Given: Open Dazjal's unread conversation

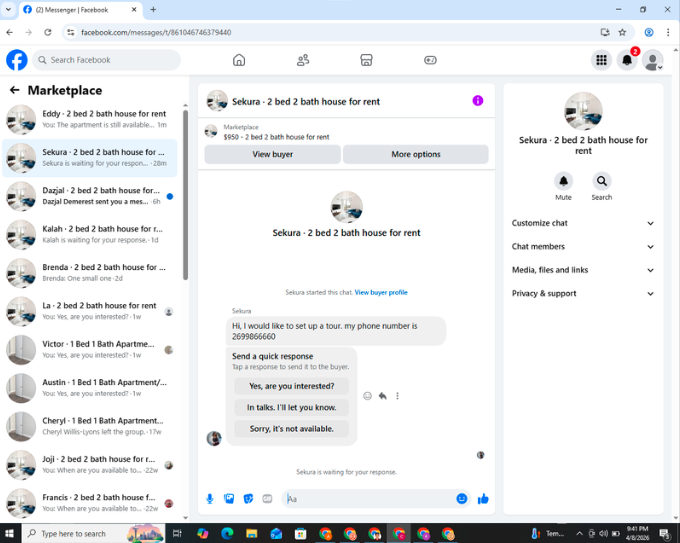Looking at the screenshot, I should (90, 196).
